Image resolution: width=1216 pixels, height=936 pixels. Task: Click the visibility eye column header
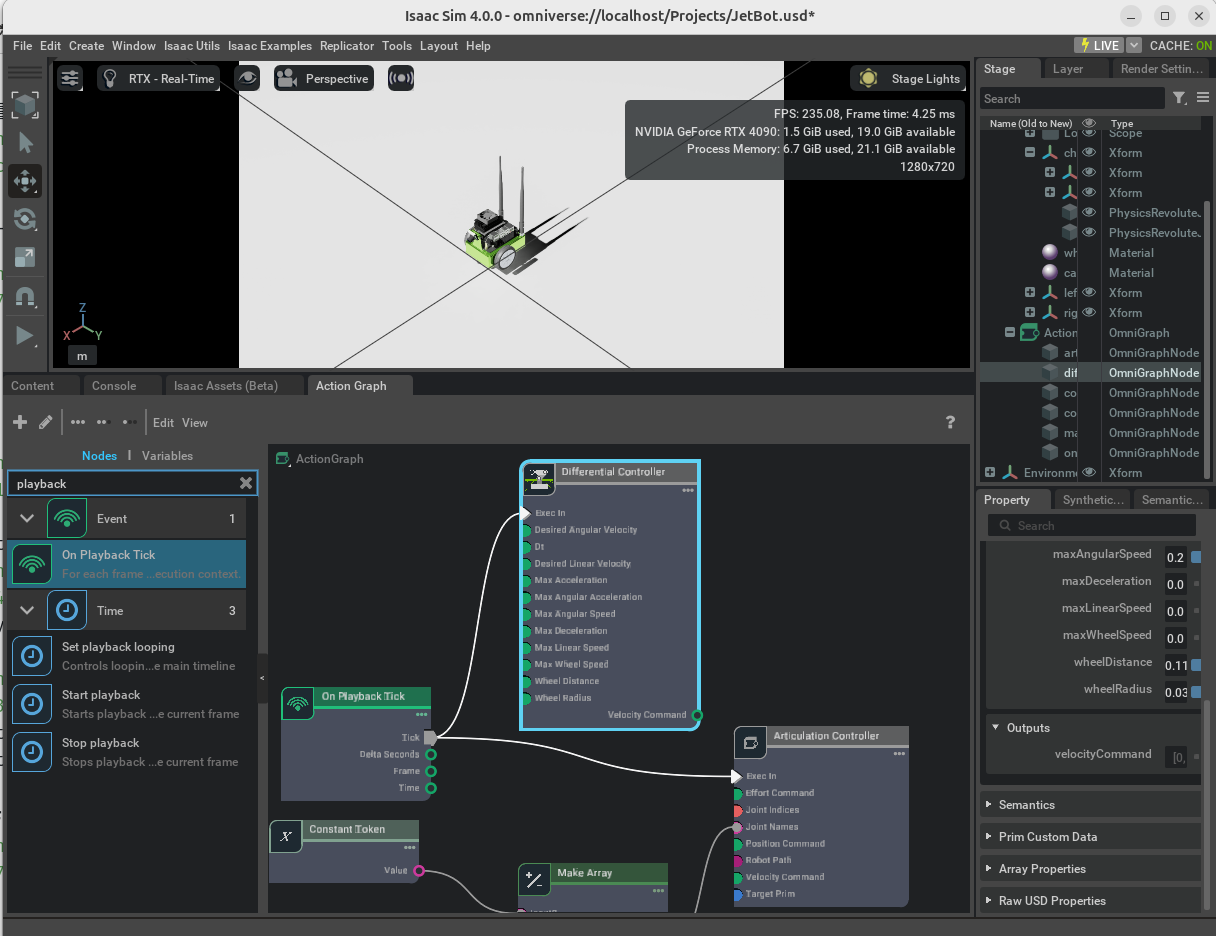[1089, 123]
